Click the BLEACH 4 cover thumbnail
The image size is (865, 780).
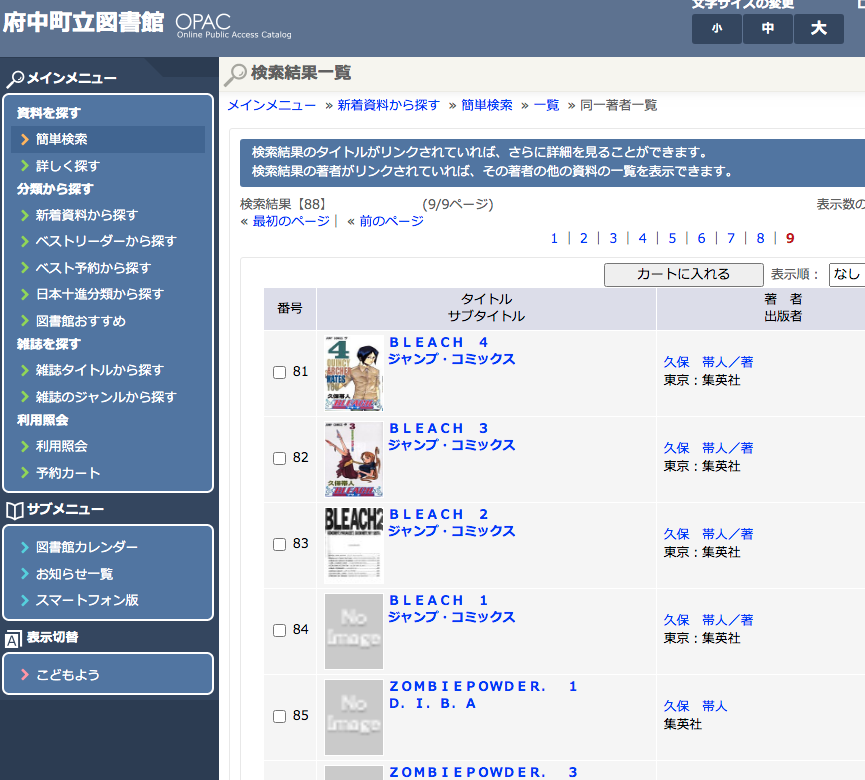tap(353, 372)
